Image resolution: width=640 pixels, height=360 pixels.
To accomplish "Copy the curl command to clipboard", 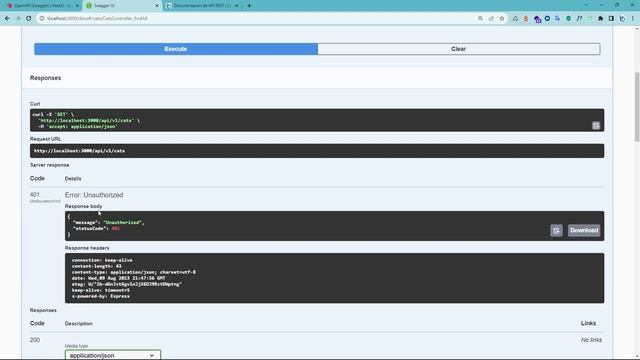I will coord(596,125).
